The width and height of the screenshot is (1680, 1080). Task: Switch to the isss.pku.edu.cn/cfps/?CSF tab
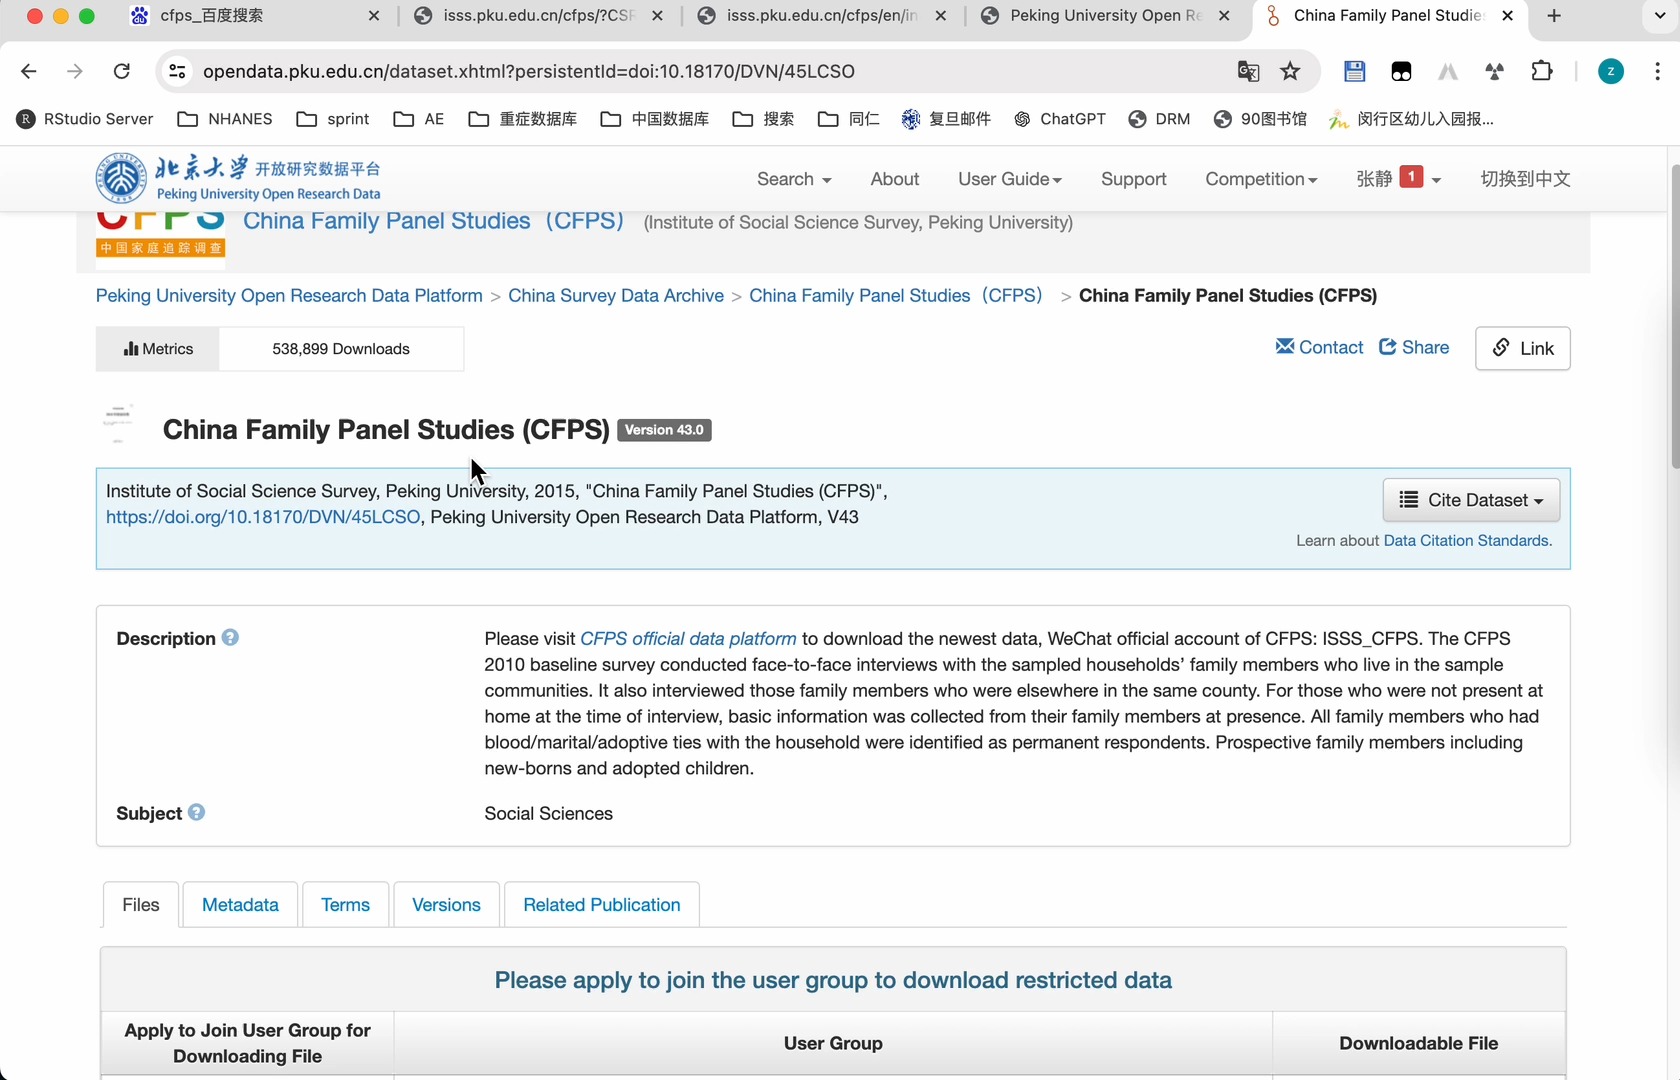[x=538, y=16]
